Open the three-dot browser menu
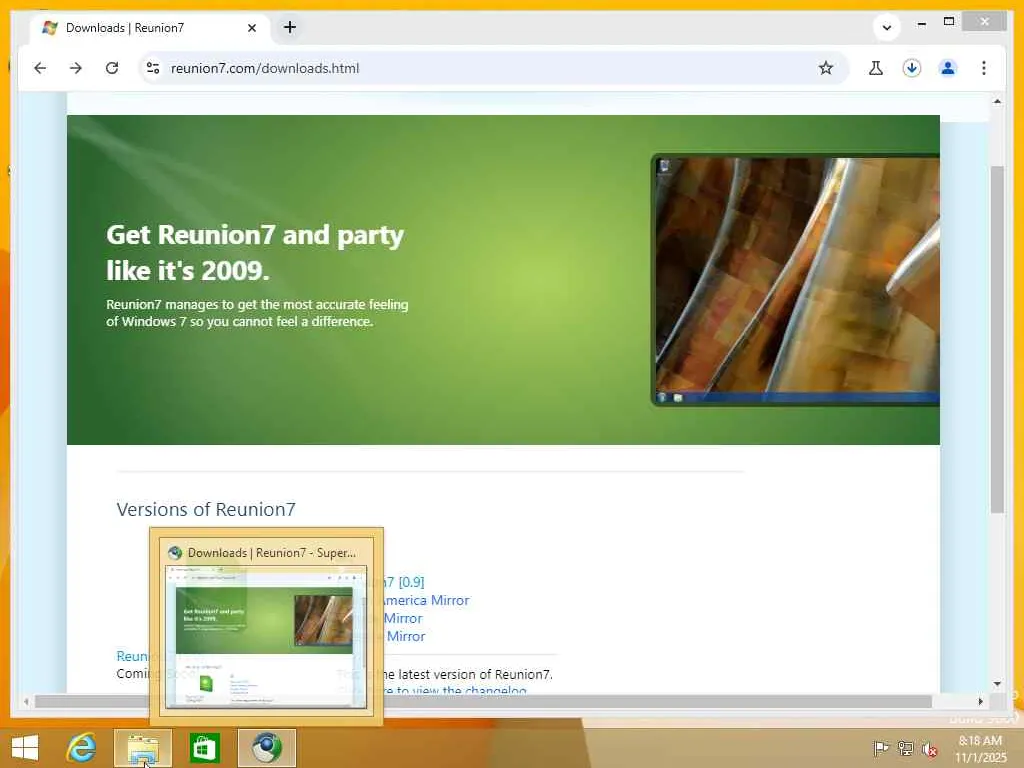 (x=984, y=68)
